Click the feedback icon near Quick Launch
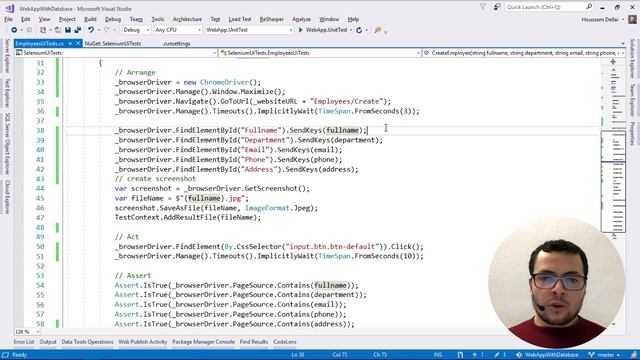 click(x=497, y=7)
